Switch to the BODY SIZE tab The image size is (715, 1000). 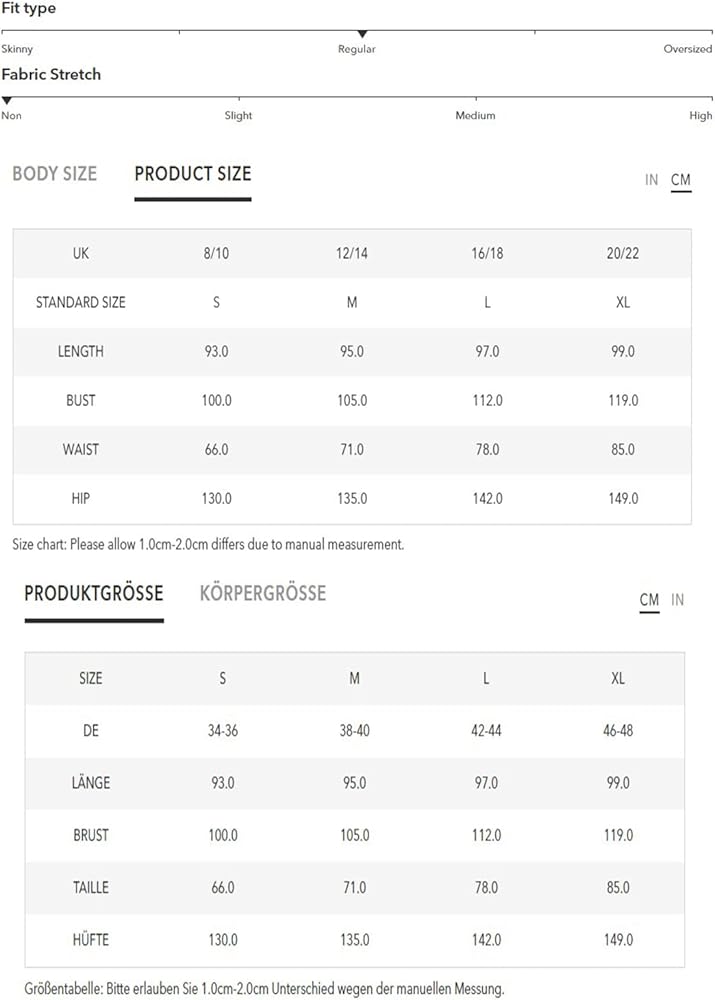[x=55, y=174]
